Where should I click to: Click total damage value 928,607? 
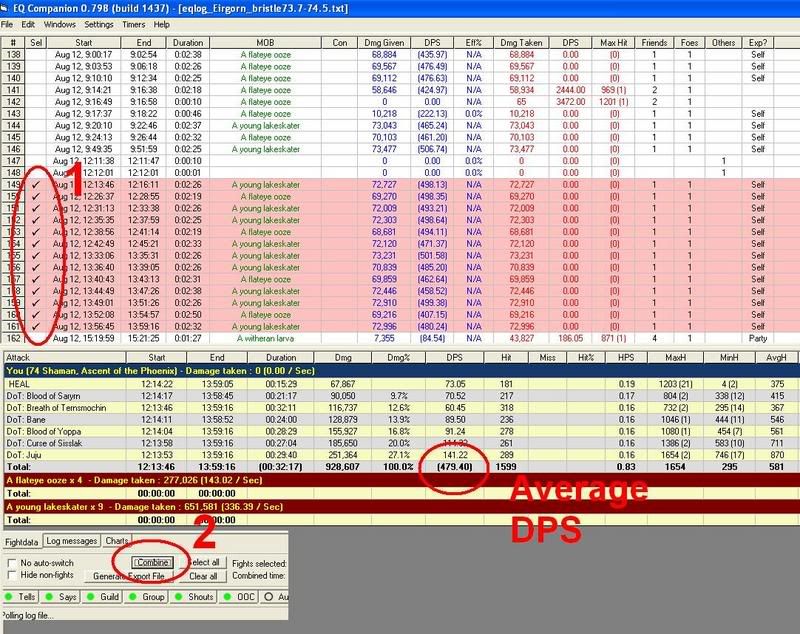pyautogui.click(x=342, y=467)
